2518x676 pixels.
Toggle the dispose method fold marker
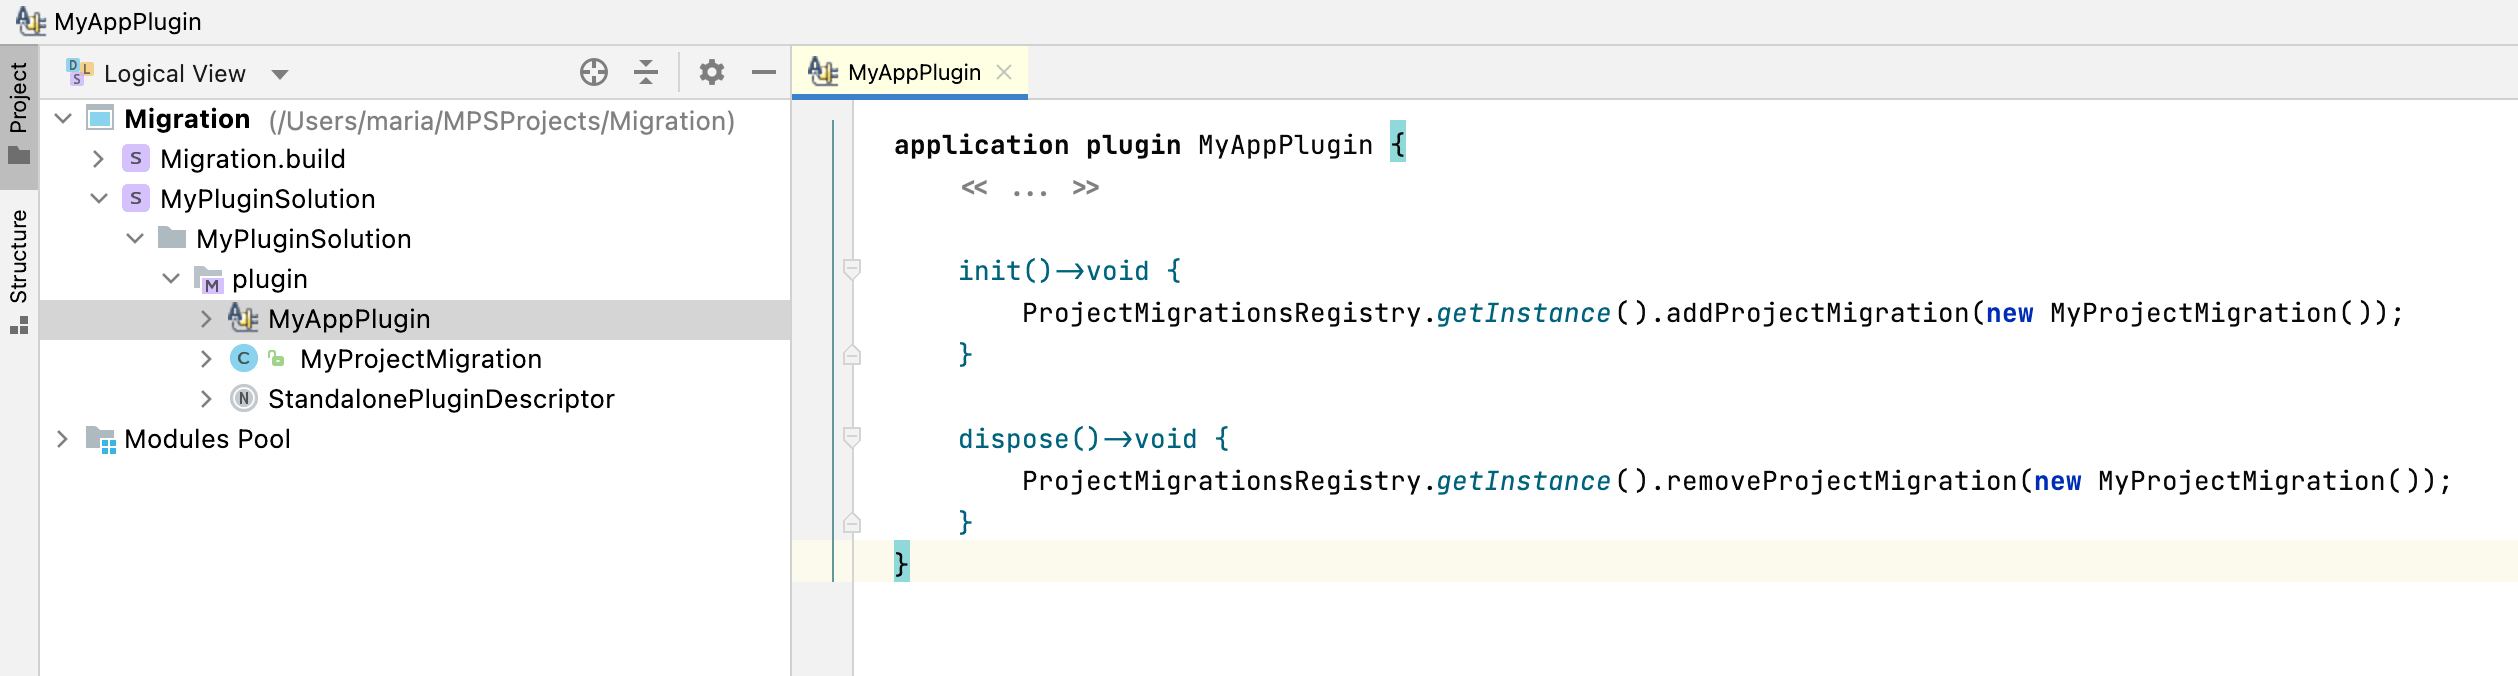pyautogui.click(x=852, y=438)
